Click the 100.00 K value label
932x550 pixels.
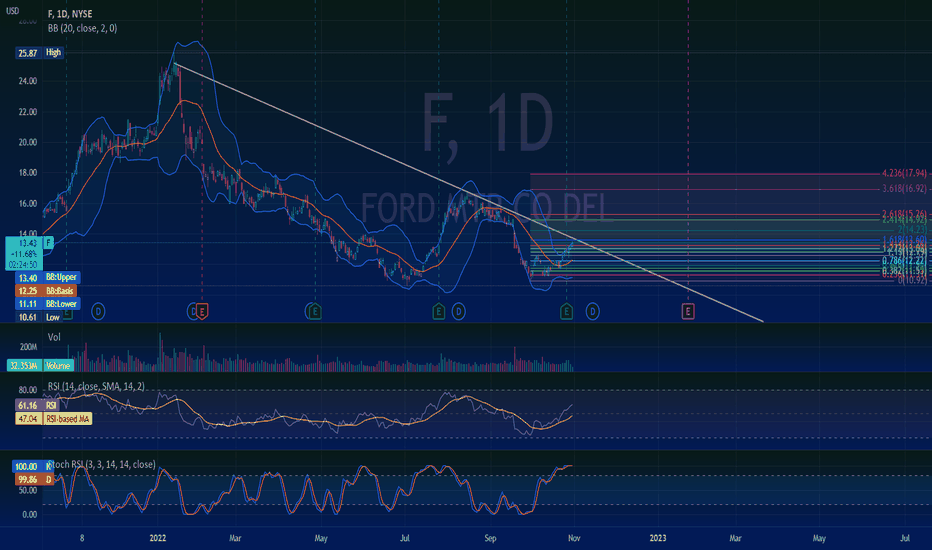(x=33, y=467)
